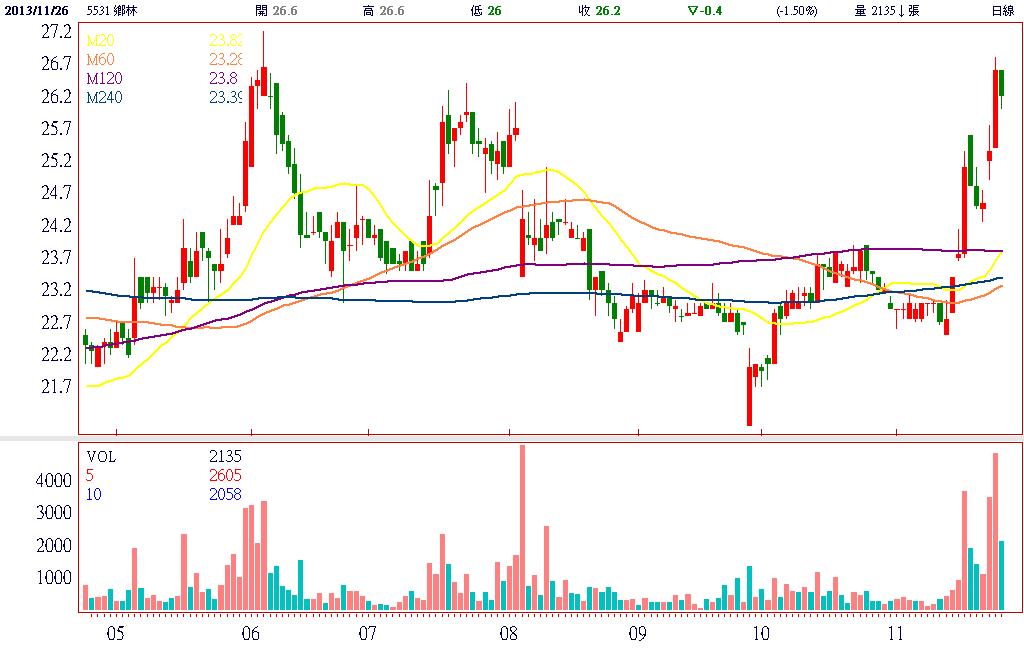Click the month 08 marker on time axis
1024x662 pixels.
(x=508, y=634)
